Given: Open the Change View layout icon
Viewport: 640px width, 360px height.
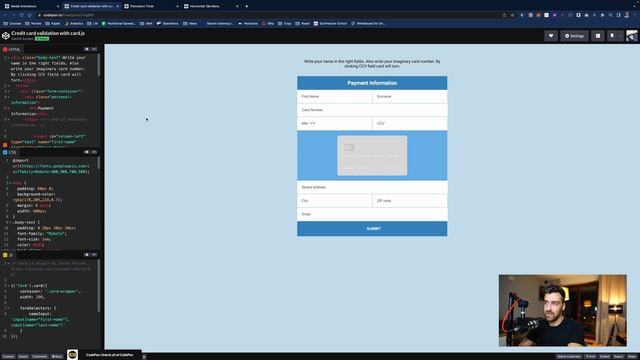Looking at the screenshot, I should 598,36.
